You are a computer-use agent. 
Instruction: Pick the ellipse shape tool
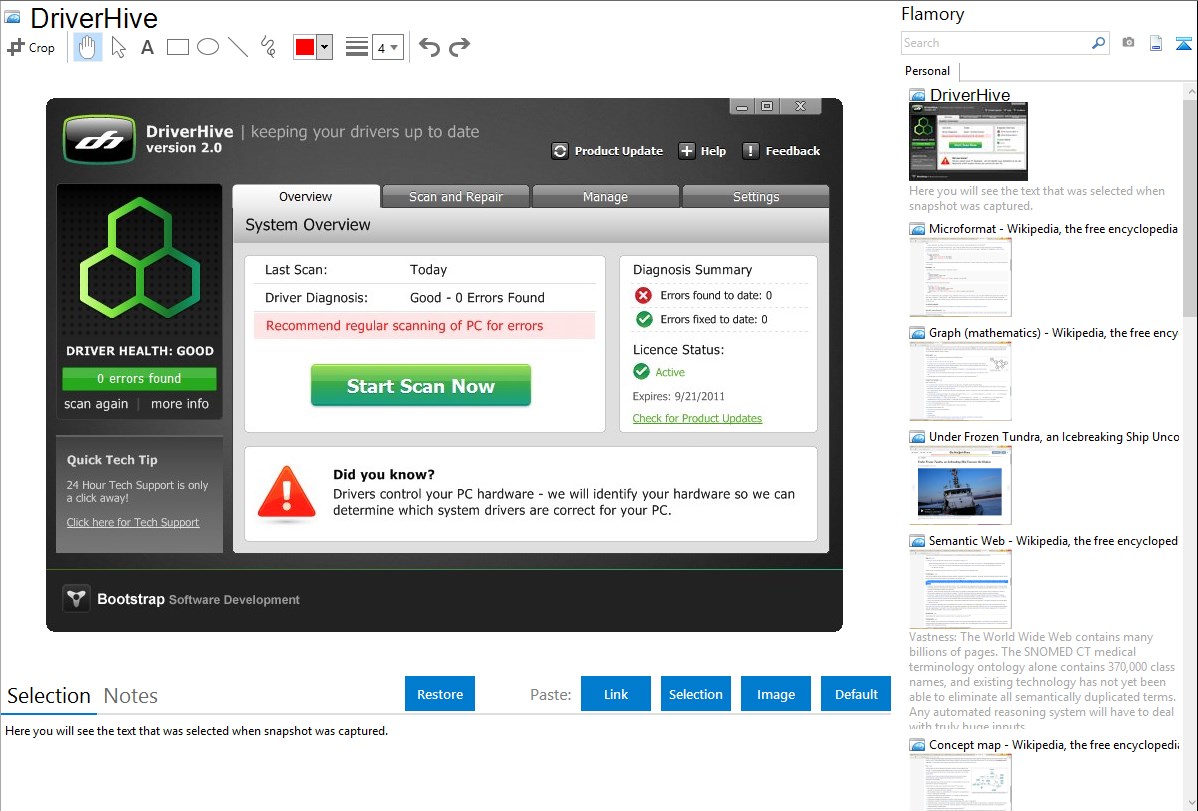[x=208, y=47]
